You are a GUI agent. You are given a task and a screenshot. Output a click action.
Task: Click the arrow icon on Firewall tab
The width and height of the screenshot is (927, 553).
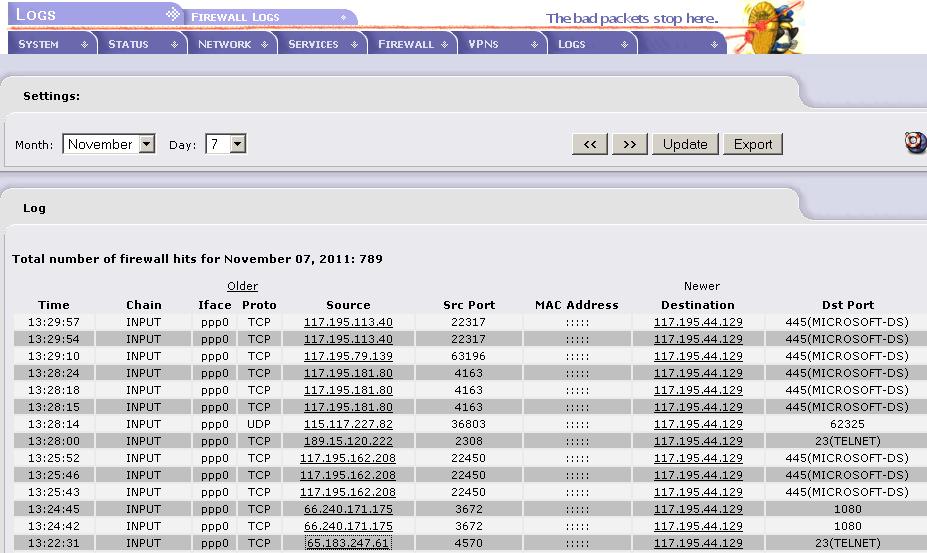click(x=445, y=45)
